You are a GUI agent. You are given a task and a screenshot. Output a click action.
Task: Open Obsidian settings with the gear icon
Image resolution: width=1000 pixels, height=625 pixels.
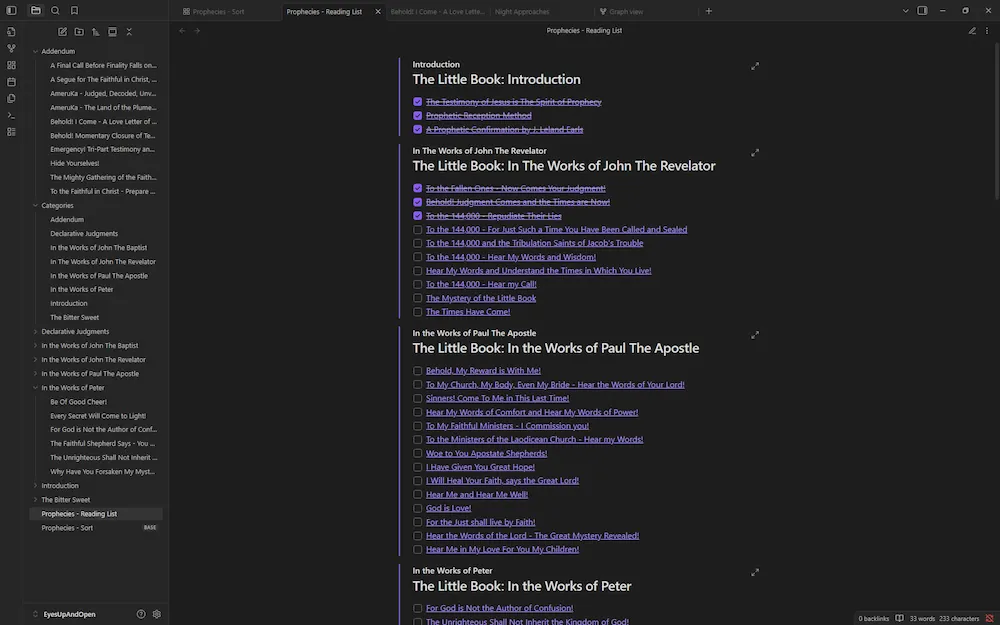156,614
